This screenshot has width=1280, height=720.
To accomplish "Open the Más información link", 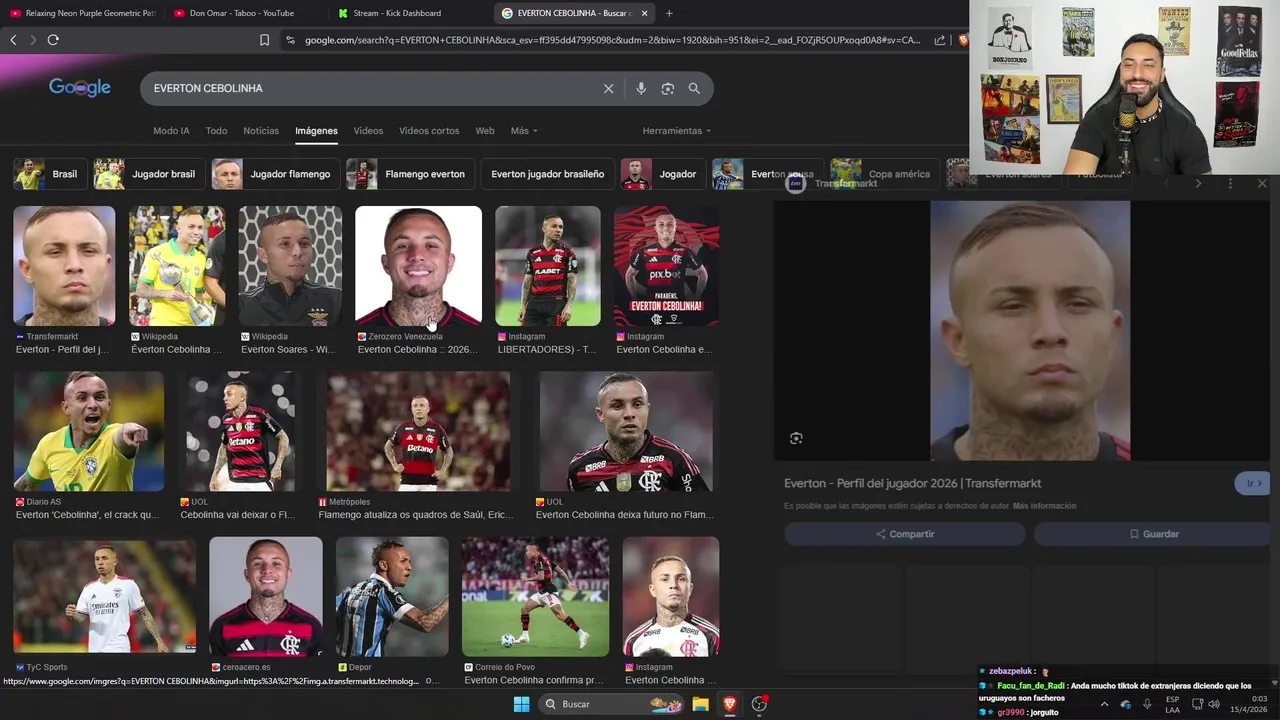I will 1044,506.
